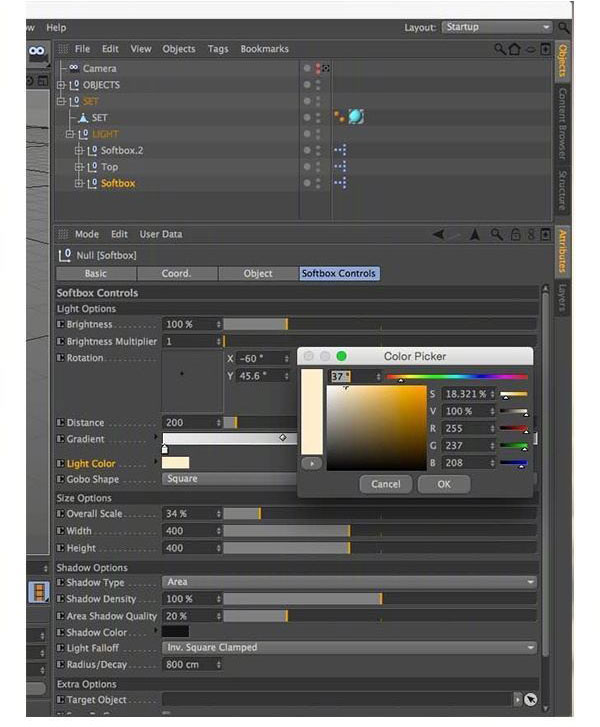Click the Target Object picker arrow icon
The width and height of the screenshot is (600, 727).
pos(530,699)
